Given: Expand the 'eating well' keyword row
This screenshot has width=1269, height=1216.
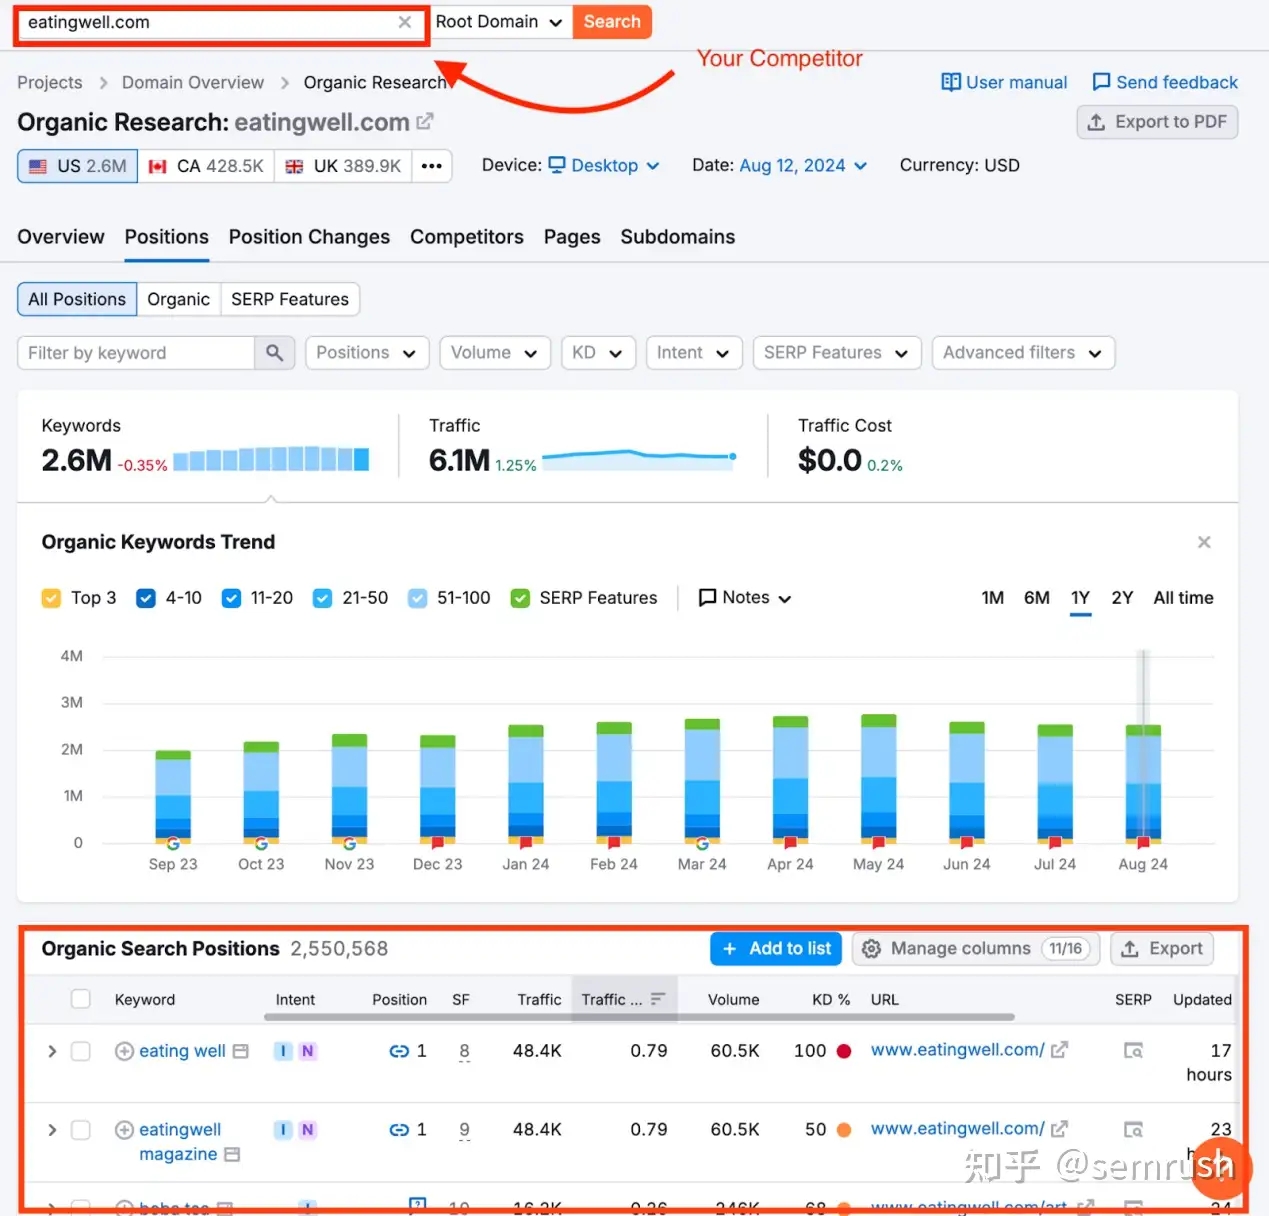Looking at the screenshot, I should pos(52,1051).
